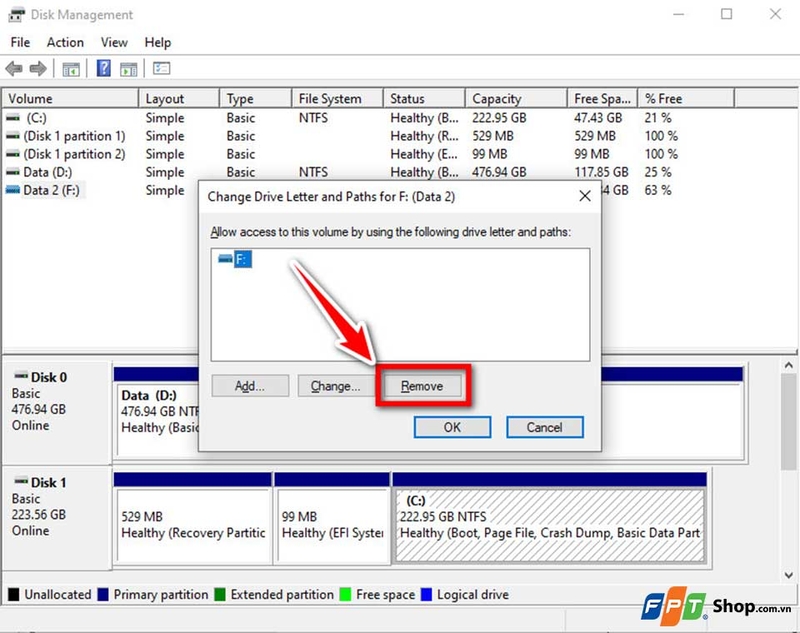Select the Disk 1 partition 1 volume icon
The width and height of the screenshot is (800, 633).
pos(13,136)
